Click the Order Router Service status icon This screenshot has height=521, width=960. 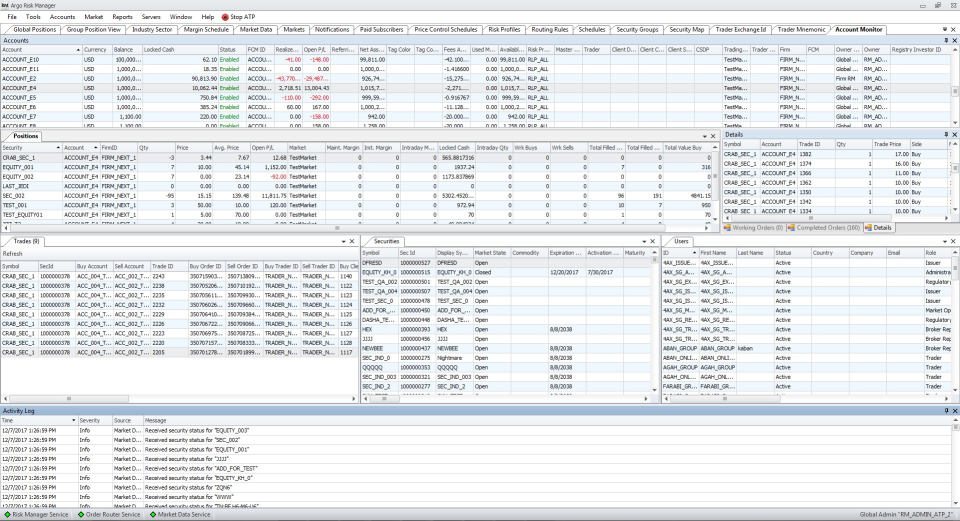click(x=81, y=515)
